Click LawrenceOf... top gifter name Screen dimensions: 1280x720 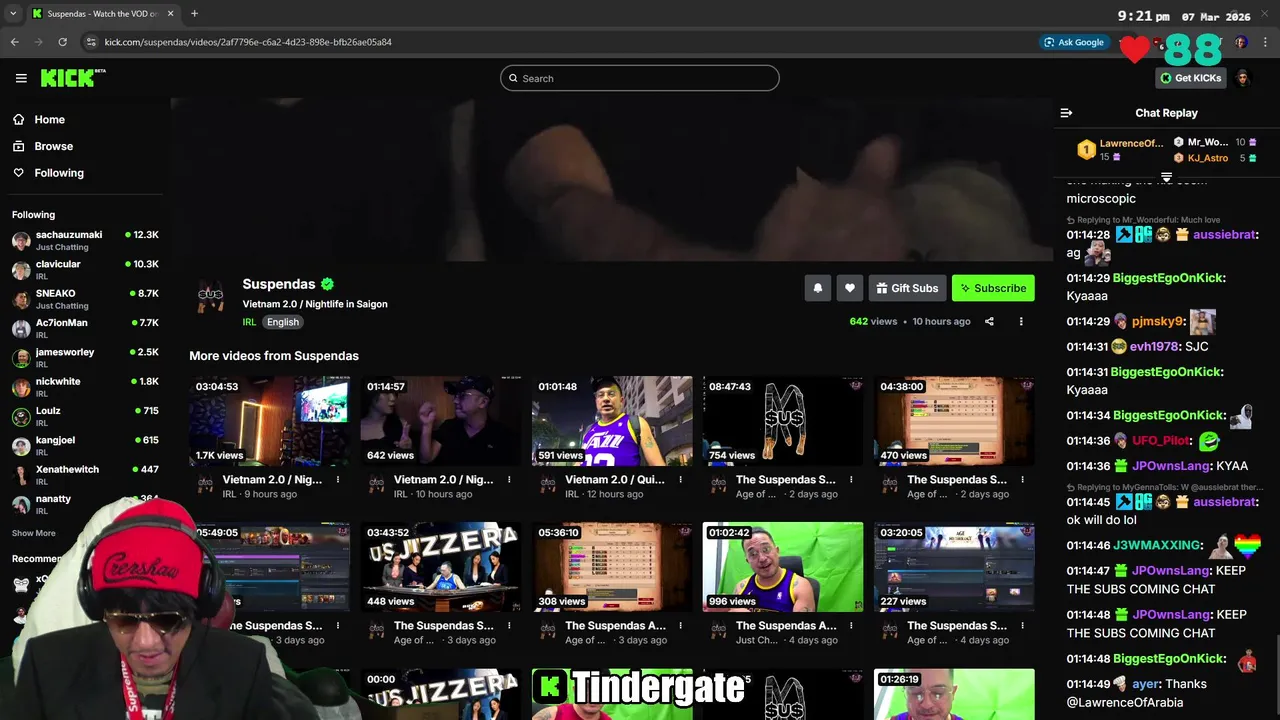click(1131, 143)
